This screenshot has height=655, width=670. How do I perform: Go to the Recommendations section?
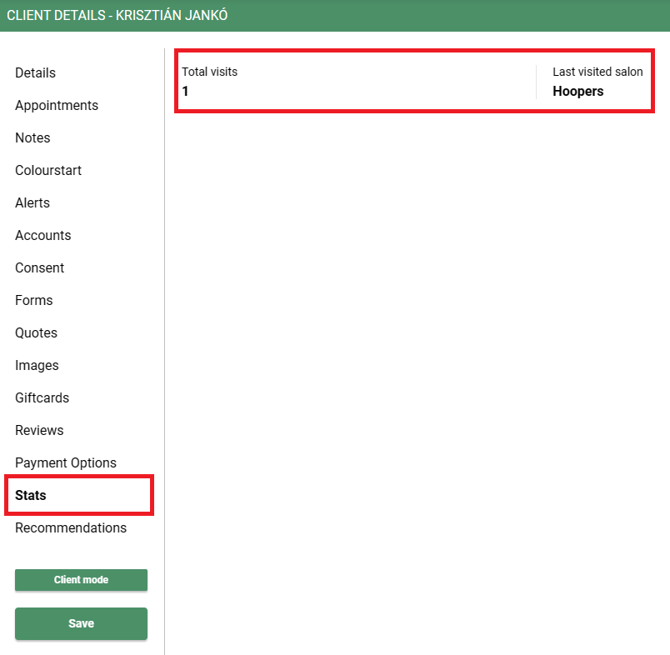pos(71,528)
